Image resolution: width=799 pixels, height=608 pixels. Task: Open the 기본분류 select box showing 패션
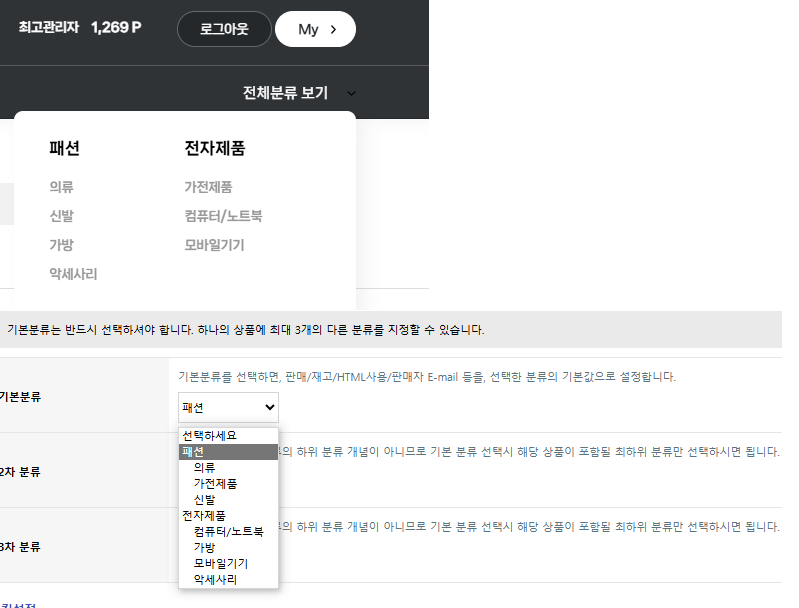(x=228, y=407)
